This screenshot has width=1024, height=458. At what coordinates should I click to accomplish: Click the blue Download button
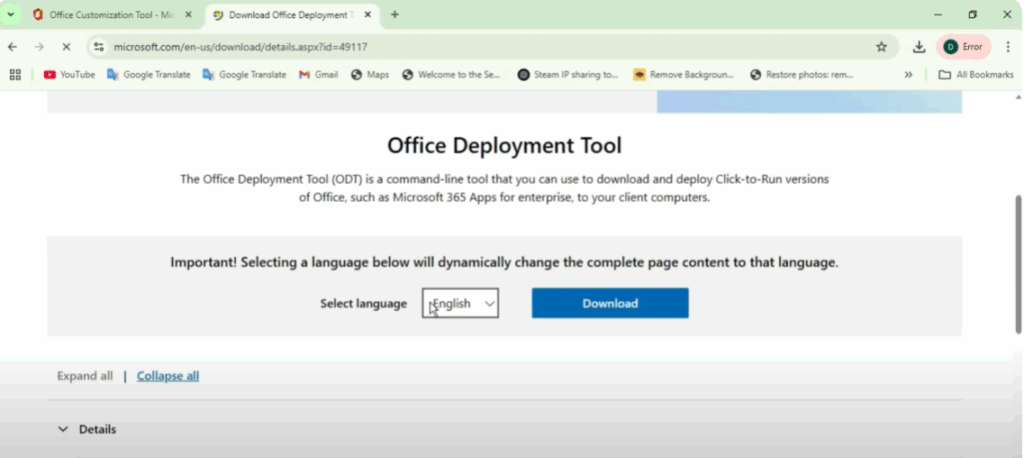[x=610, y=303]
